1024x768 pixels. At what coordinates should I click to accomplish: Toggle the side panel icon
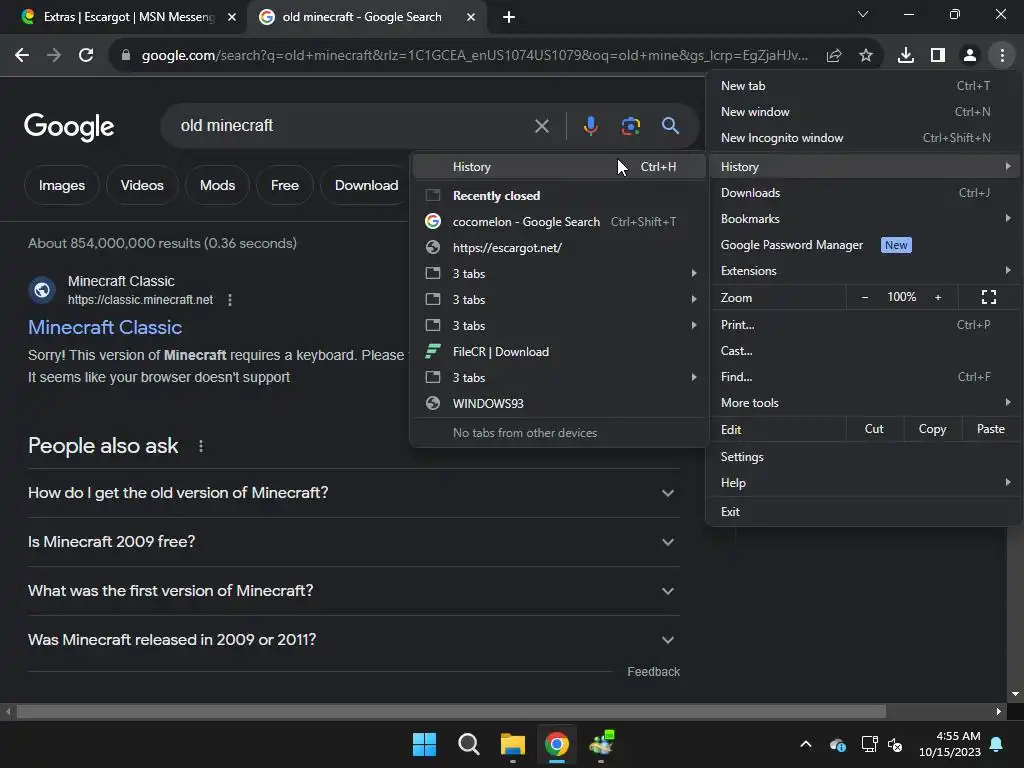pyautogui.click(x=938, y=56)
